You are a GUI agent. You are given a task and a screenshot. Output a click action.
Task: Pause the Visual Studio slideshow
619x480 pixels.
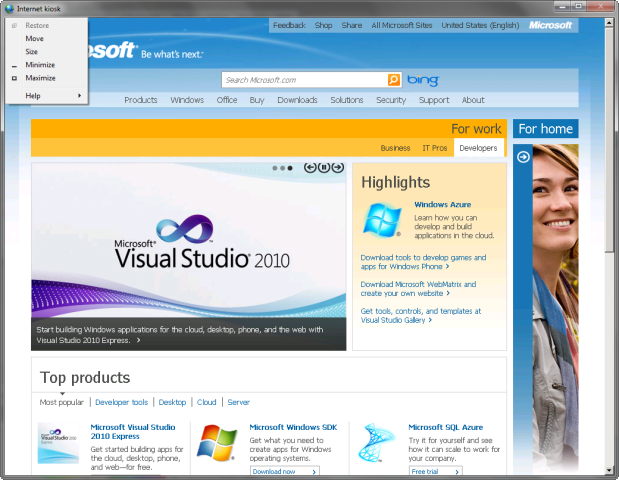coord(324,168)
